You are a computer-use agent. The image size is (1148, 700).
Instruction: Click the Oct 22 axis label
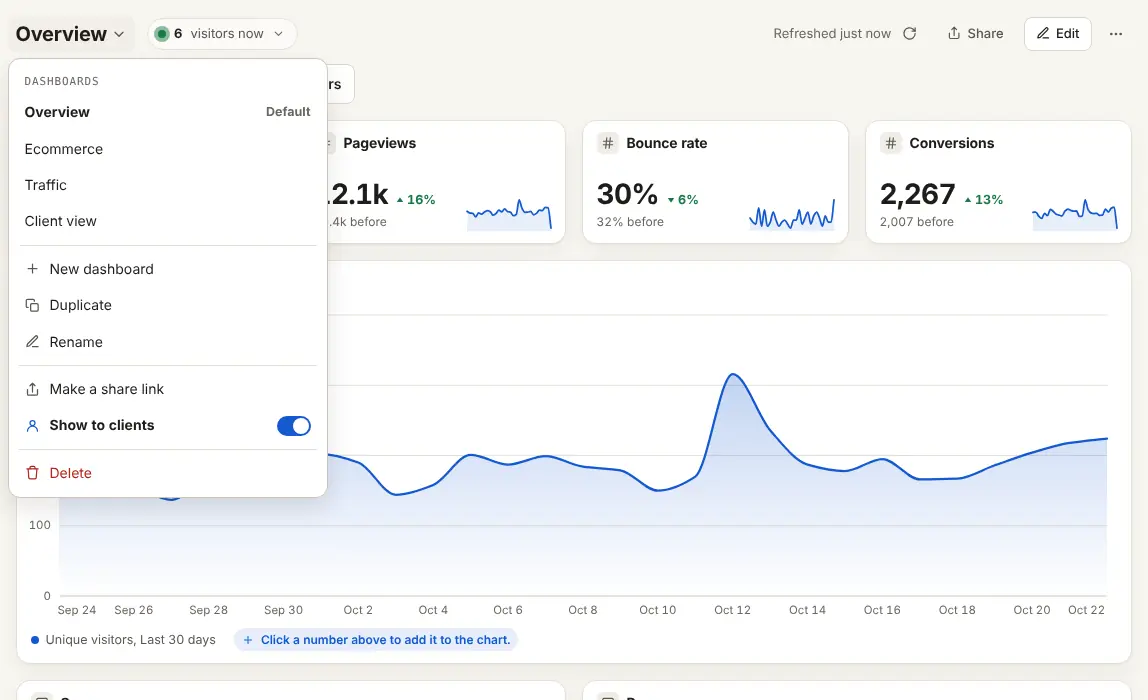click(1086, 610)
